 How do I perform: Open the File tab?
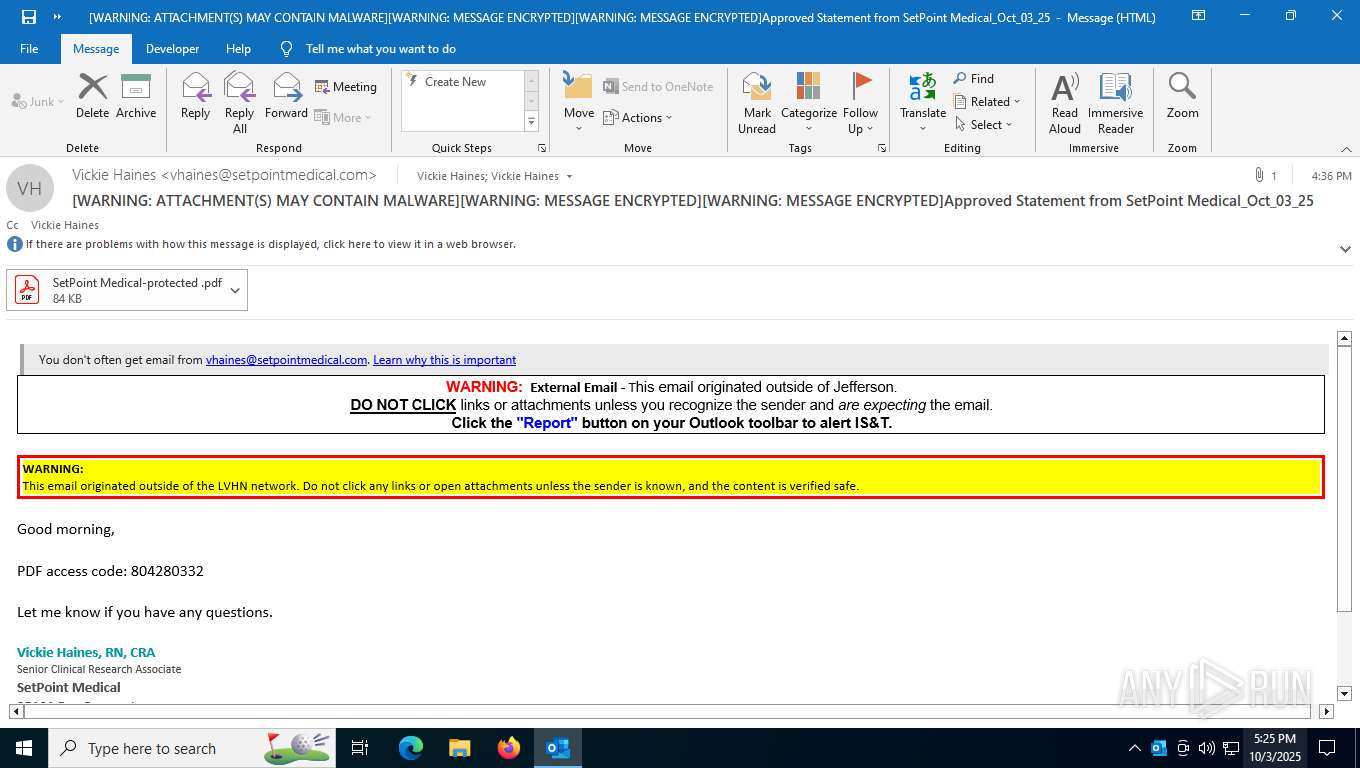point(29,49)
